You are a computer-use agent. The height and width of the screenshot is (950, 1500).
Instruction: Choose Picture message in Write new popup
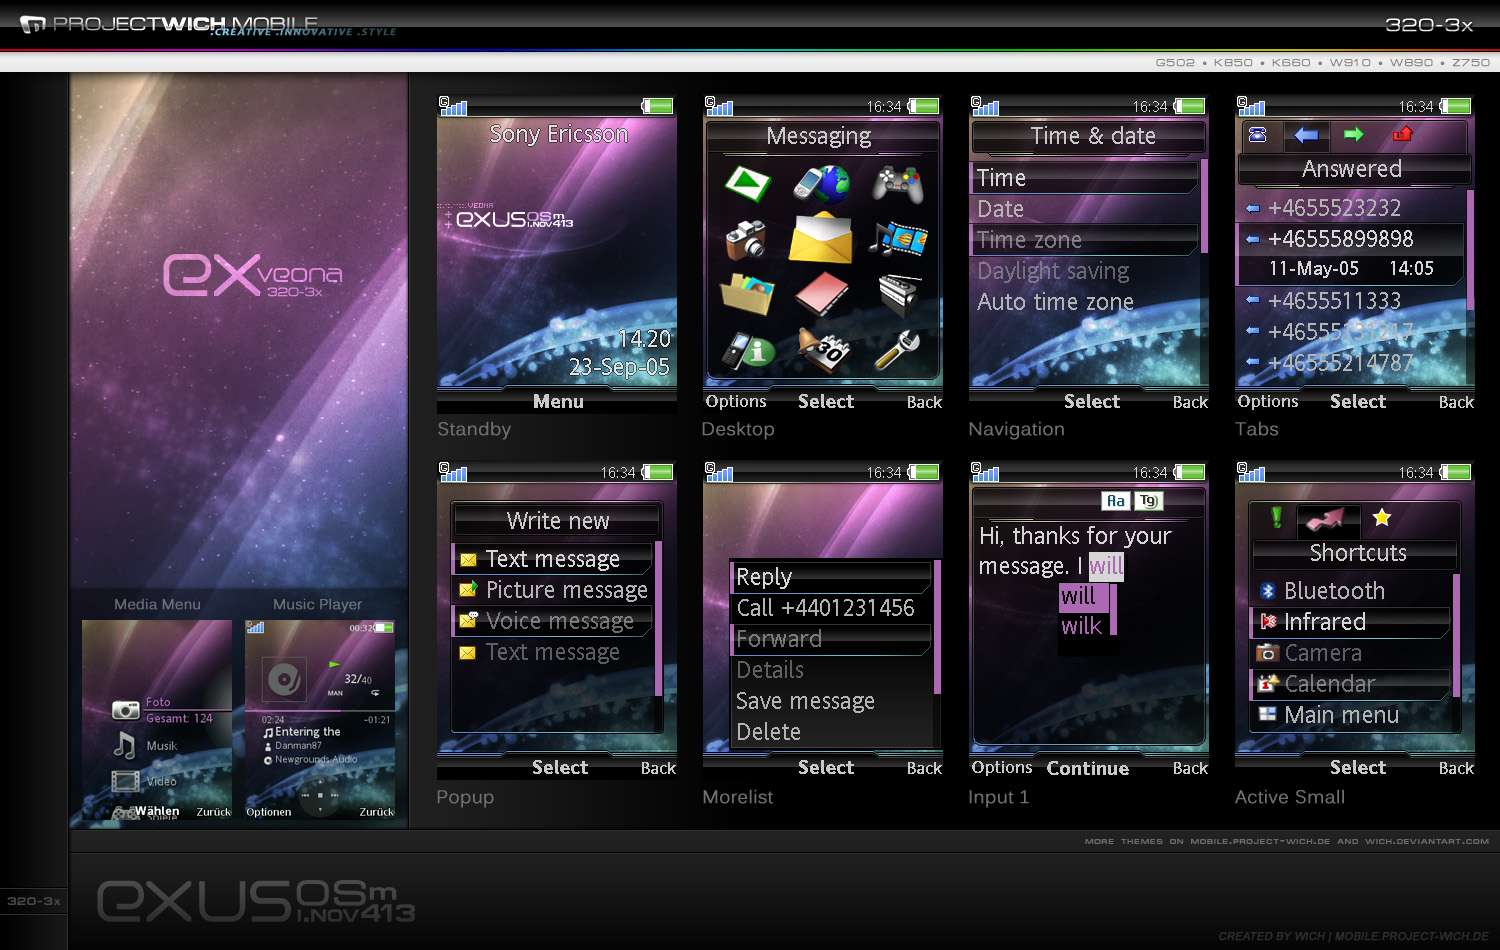[553, 590]
